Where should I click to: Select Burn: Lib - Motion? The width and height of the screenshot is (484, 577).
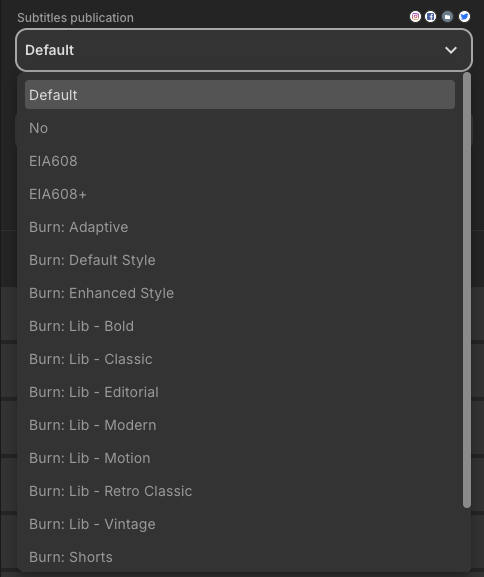(240, 458)
